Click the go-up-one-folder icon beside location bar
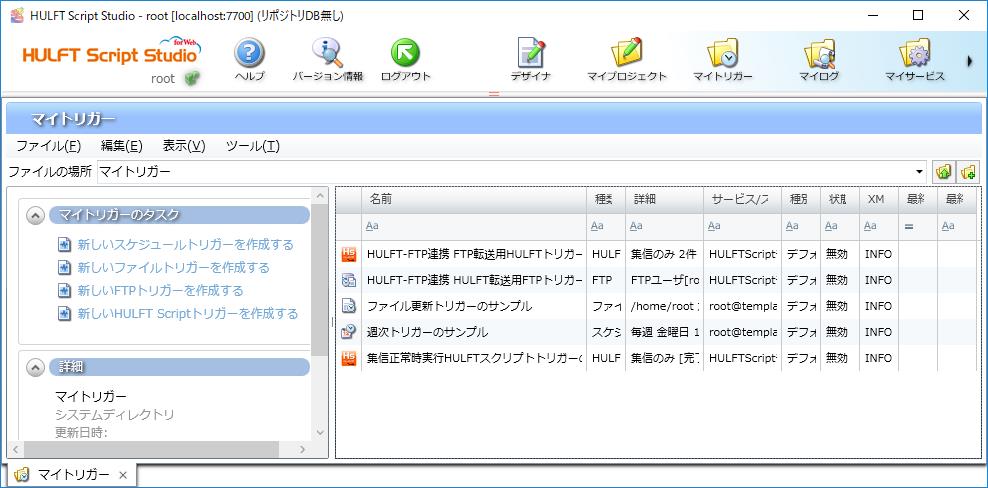988x488 pixels. pos(944,172)
